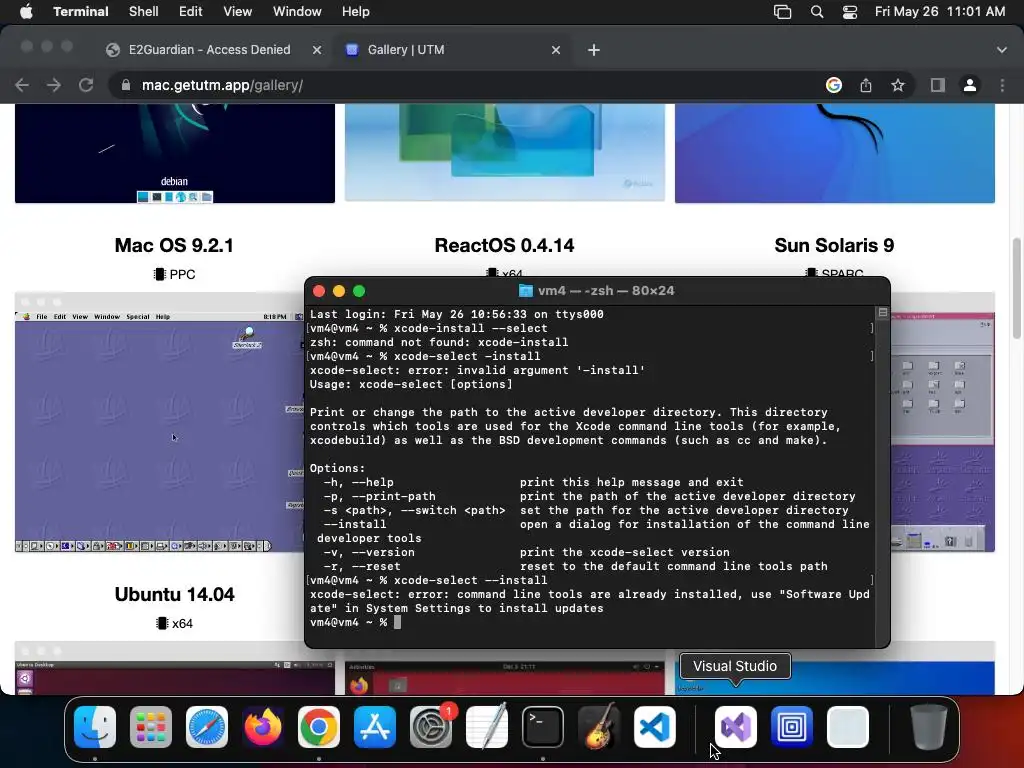Click the date and time in menu bar

940,12
